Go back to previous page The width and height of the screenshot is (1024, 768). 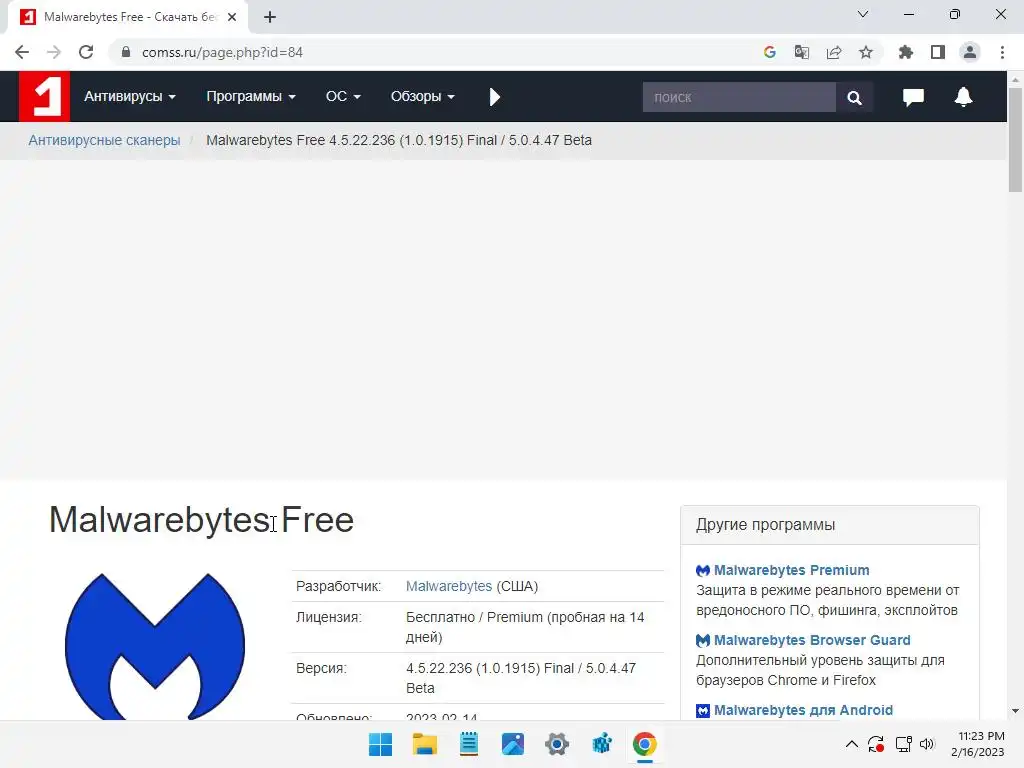[22, 52]
